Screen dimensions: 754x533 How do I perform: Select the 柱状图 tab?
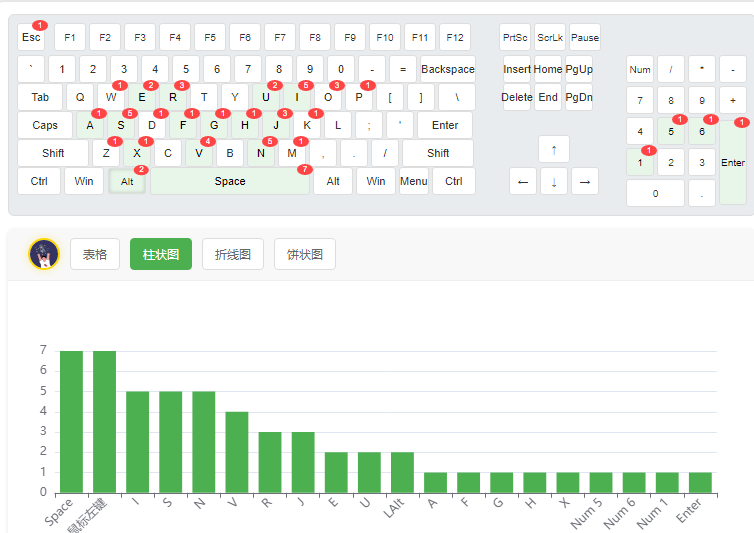[x=161, y=254]
